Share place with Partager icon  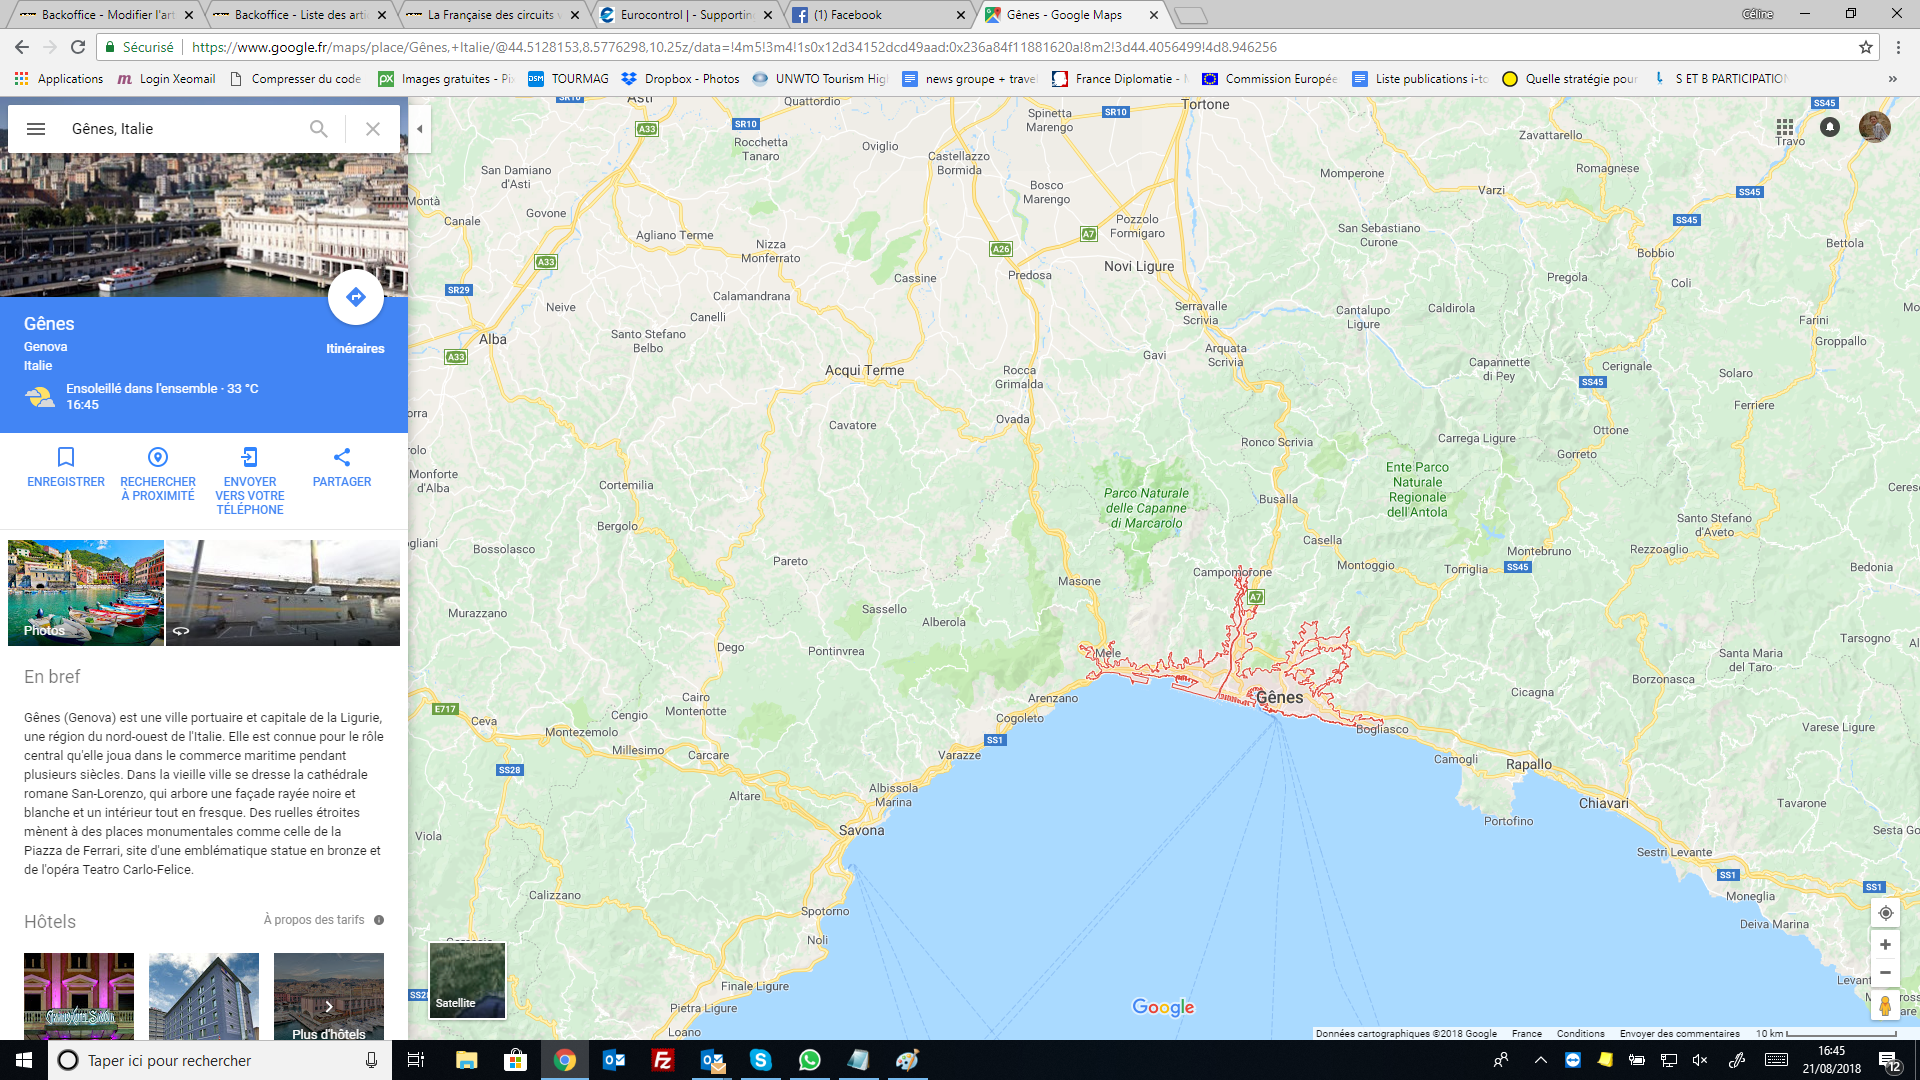point(342,457)
